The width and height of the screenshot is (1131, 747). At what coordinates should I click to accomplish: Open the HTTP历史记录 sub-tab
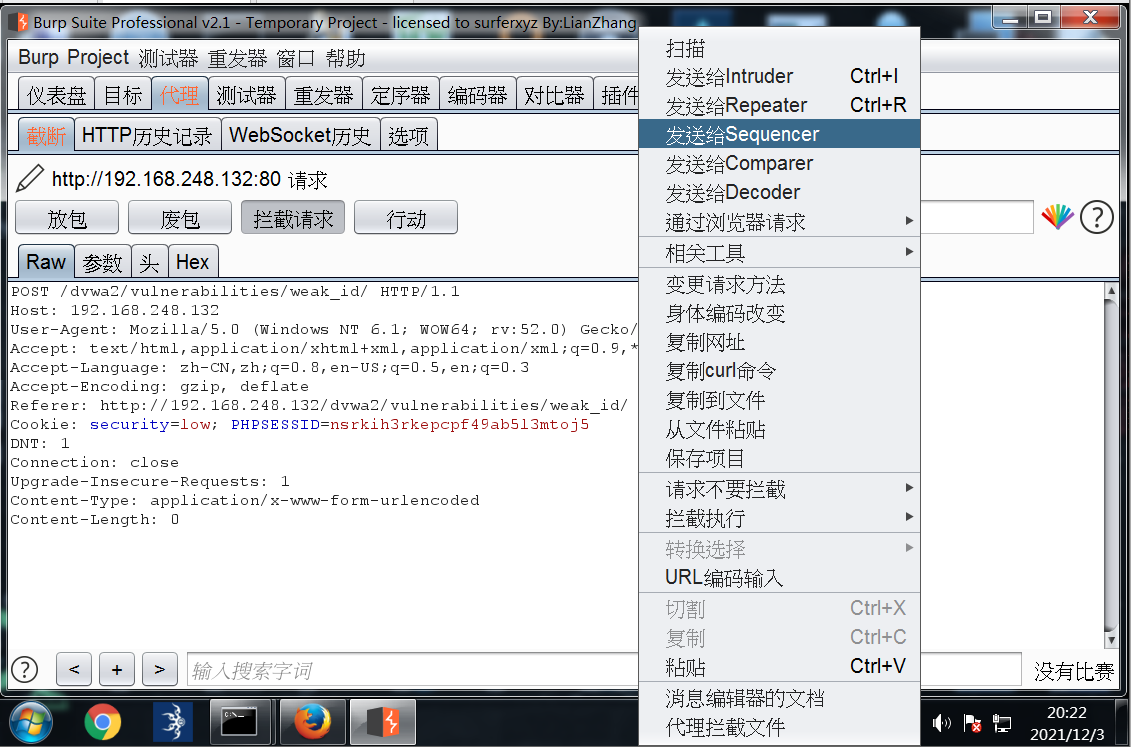(x=147, y=135)
